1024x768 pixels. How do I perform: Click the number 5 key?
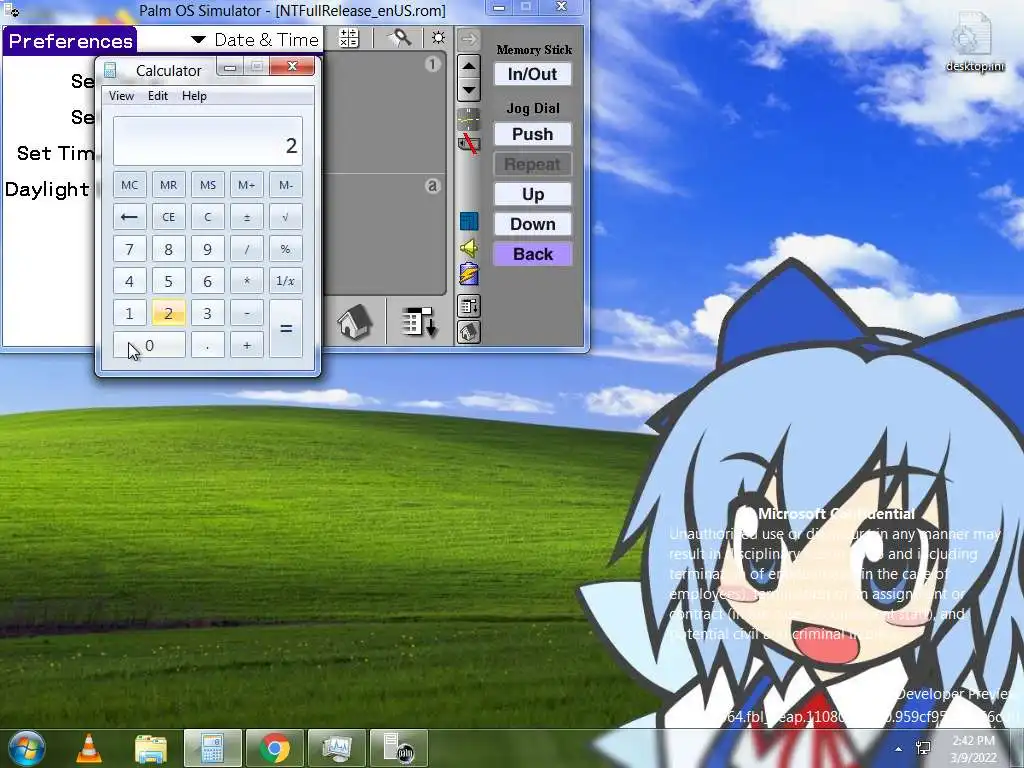tap(168, 281)
